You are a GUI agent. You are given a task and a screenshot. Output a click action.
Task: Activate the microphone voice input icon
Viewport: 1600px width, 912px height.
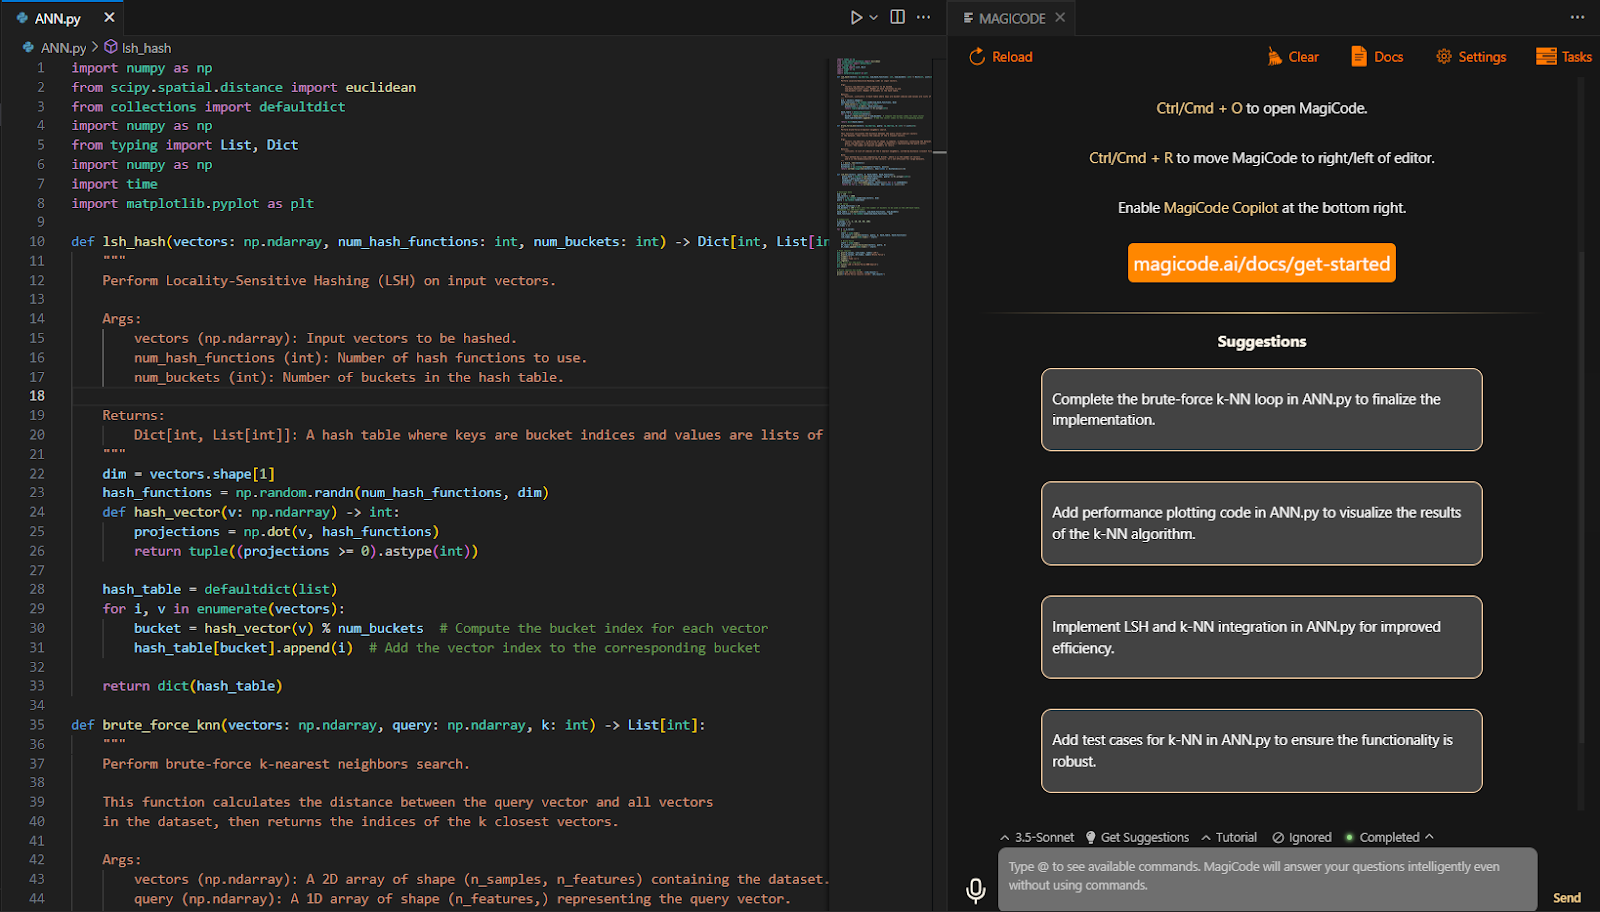(974, 889)
